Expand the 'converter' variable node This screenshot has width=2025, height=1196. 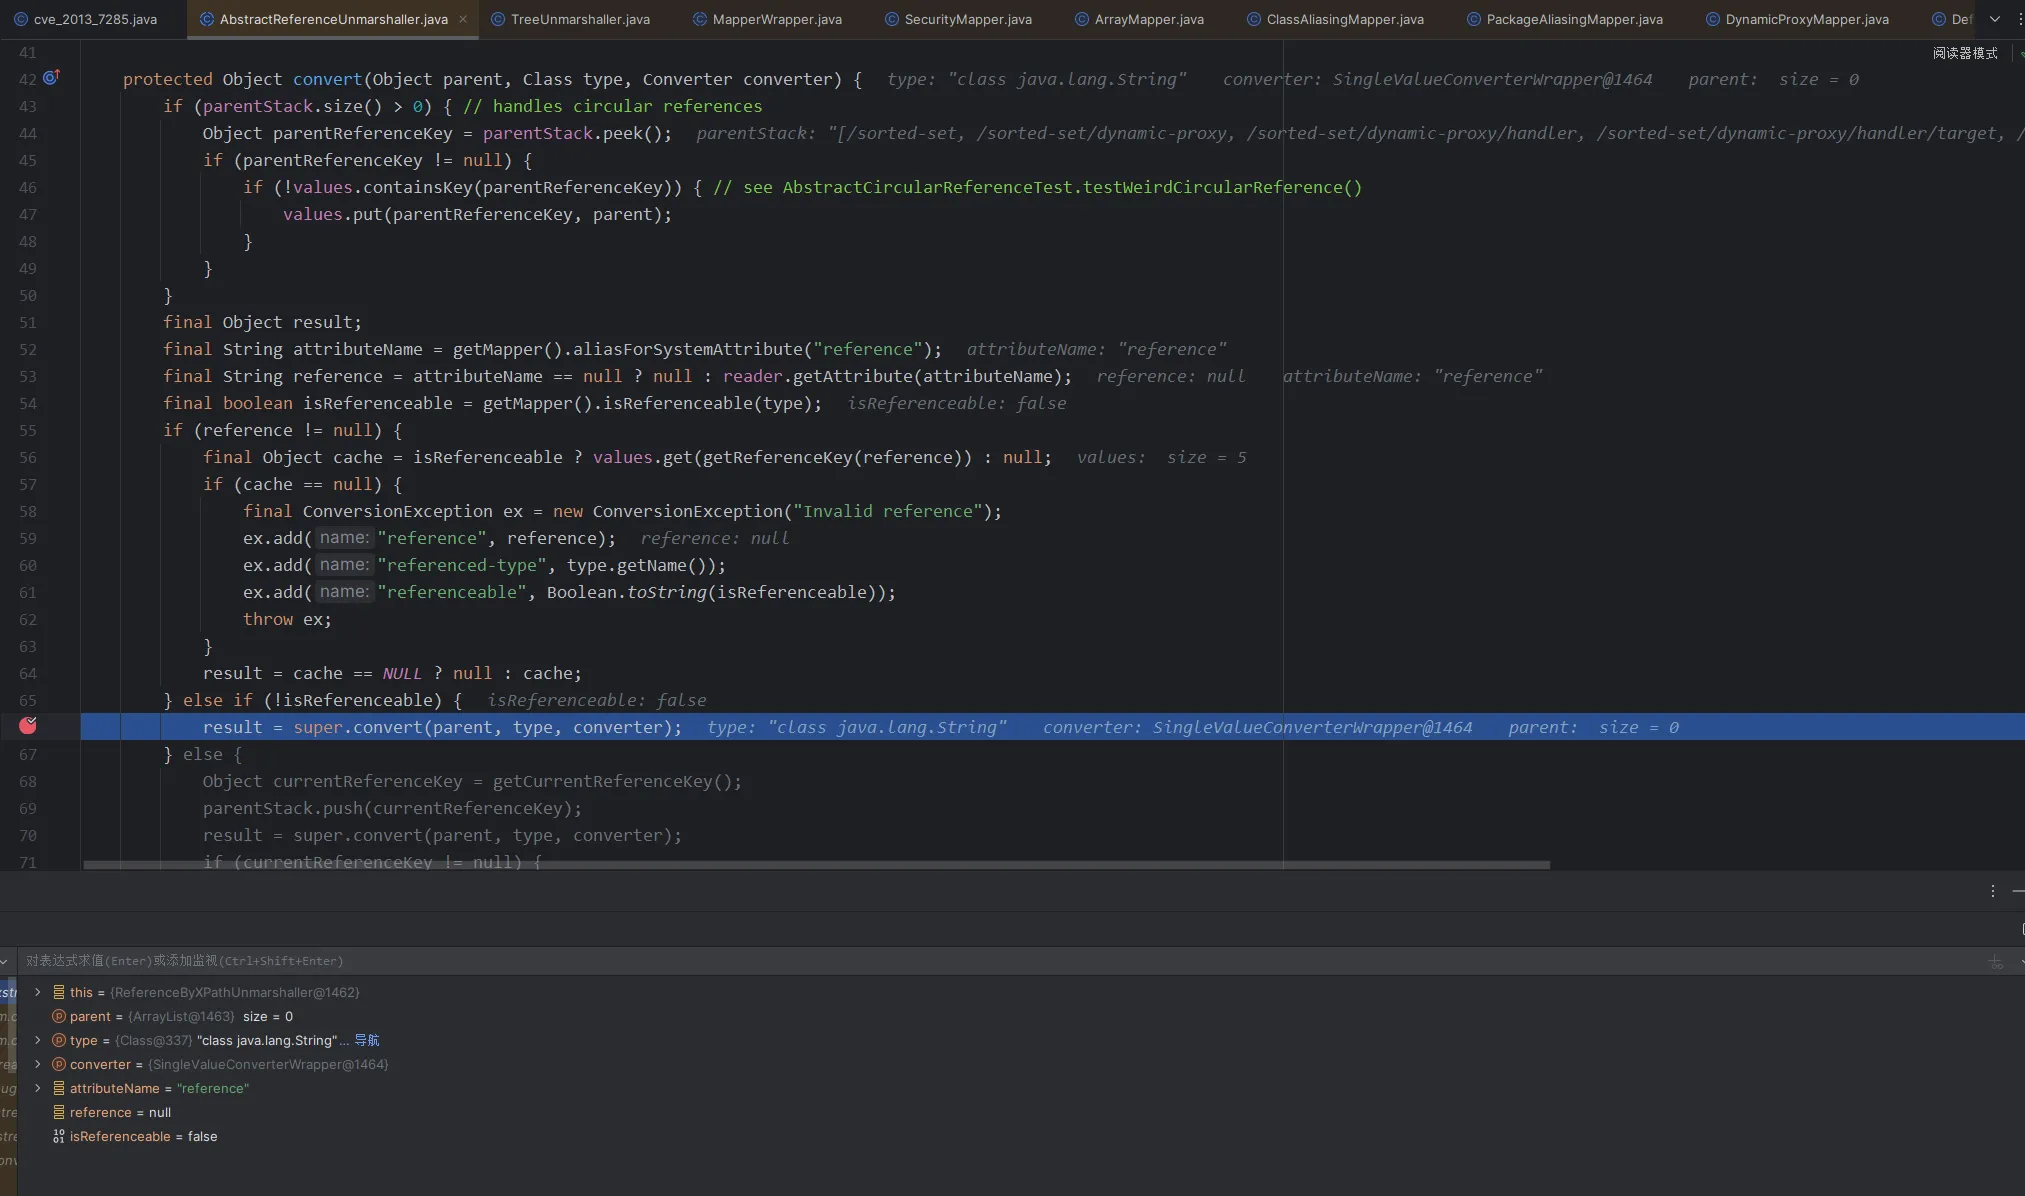tap(37, 1064)
